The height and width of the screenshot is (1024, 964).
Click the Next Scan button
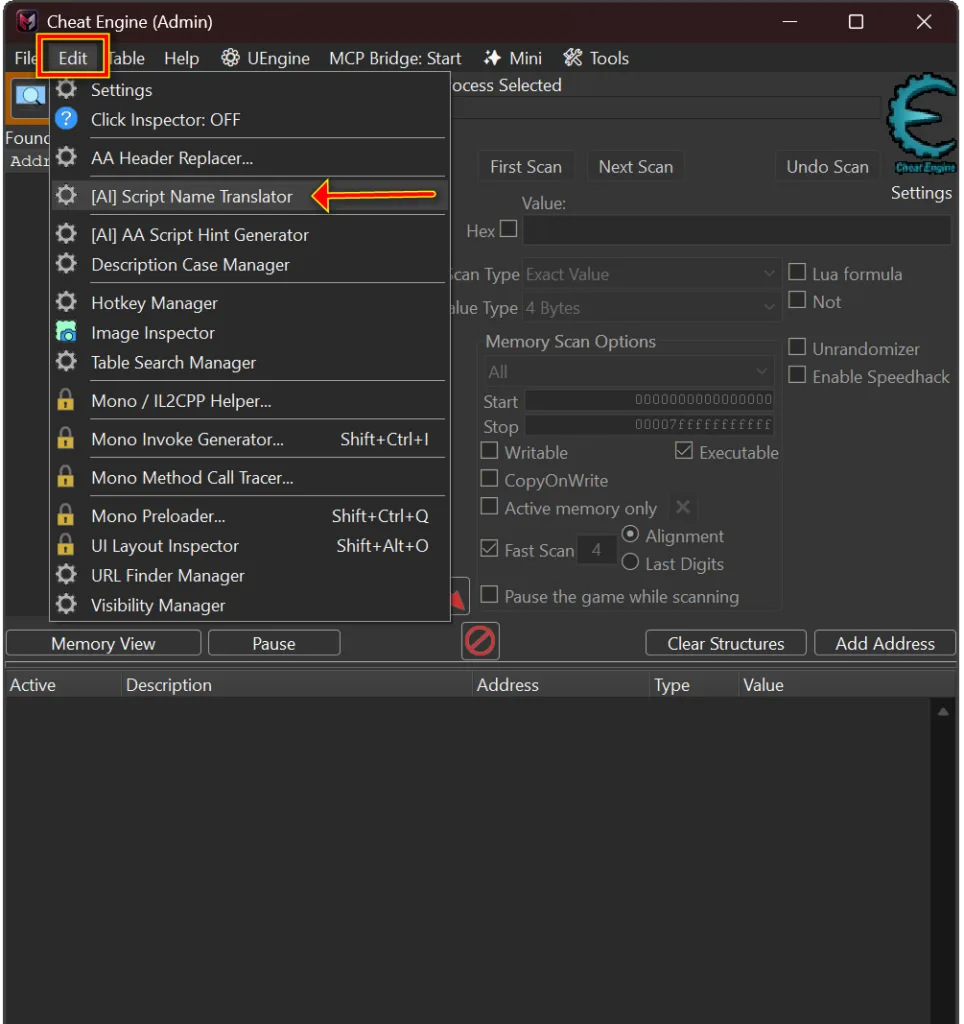pyautogui.click(x=635, y=167)
